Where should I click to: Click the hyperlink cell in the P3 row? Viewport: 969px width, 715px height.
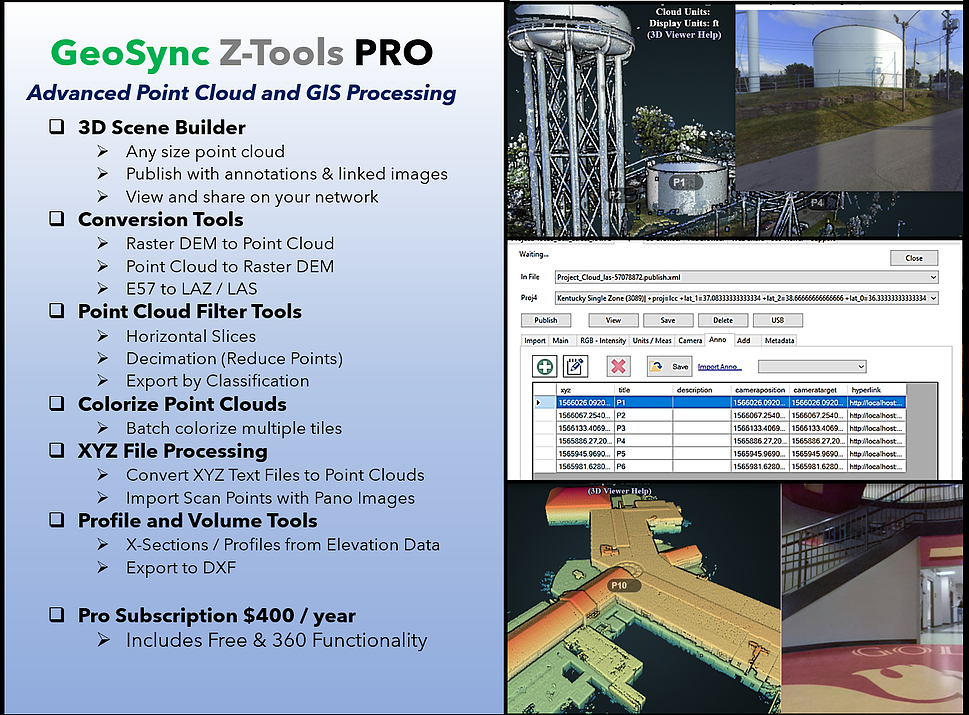pos(876,428)
